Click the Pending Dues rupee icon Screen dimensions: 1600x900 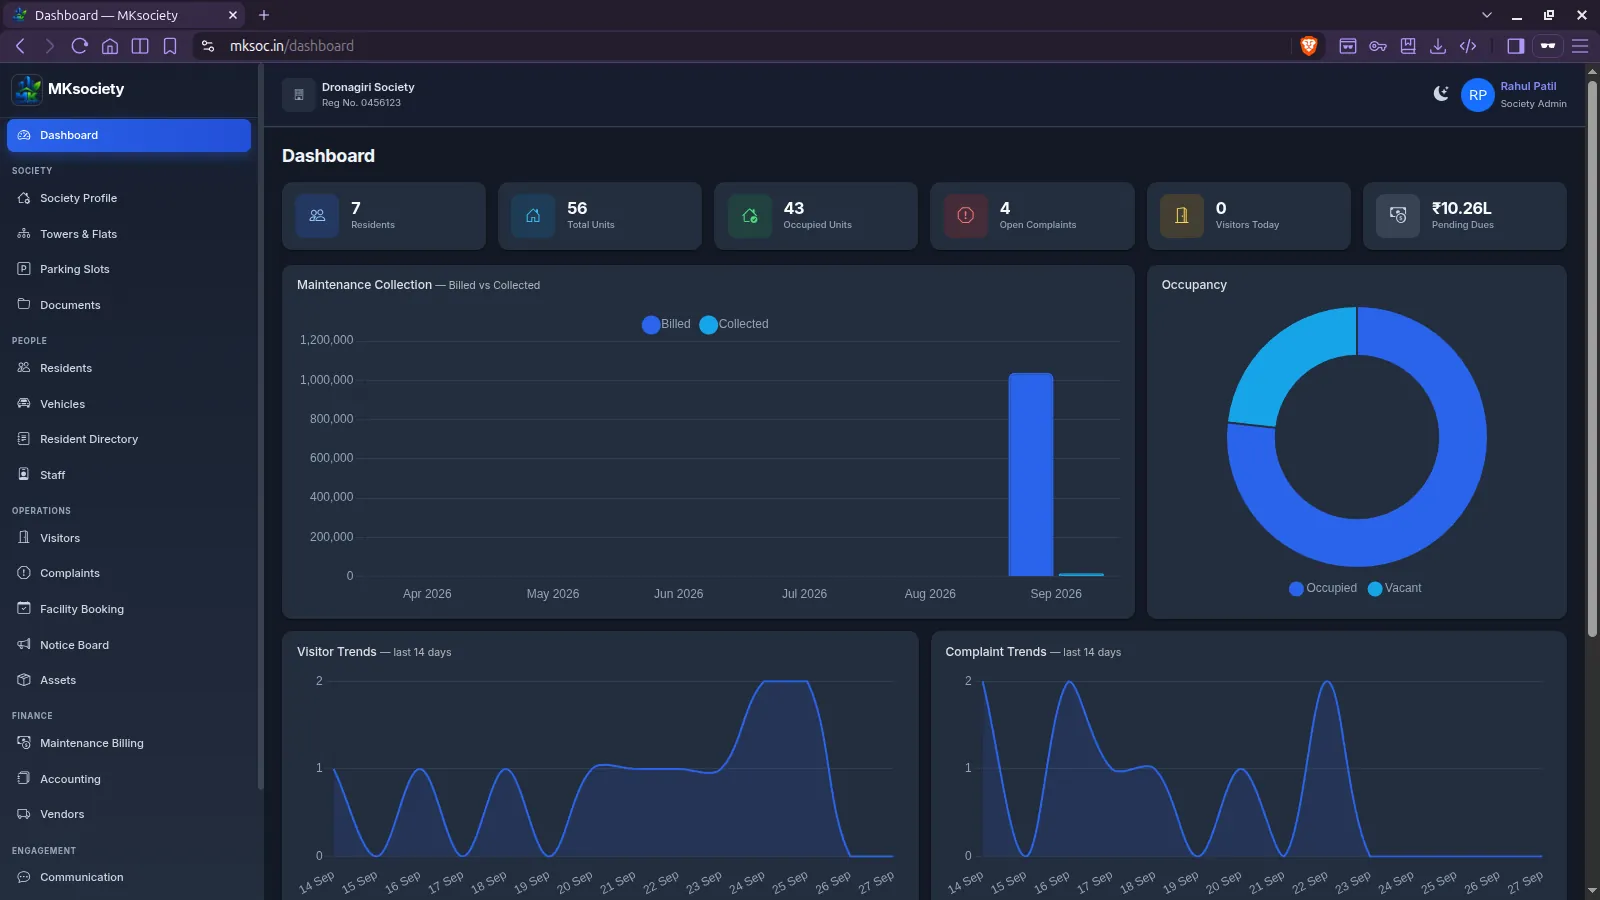(x=1398, y=216)
